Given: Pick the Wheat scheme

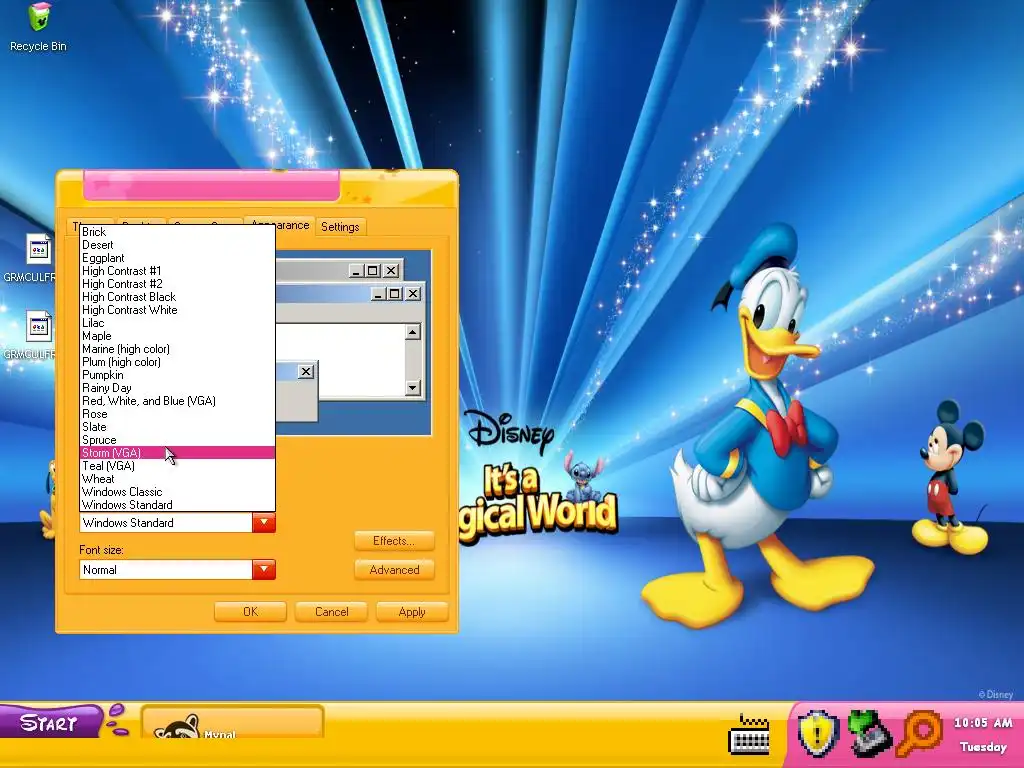Looking at the screenshot, I should click(177, 479).
